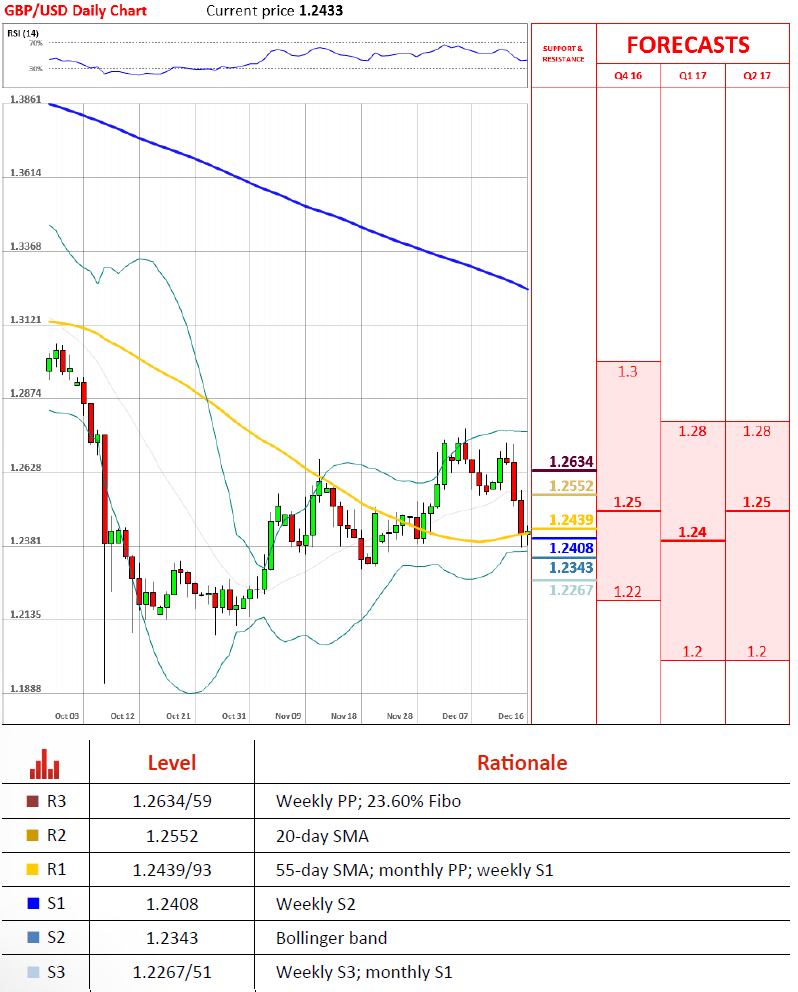Click the 1.2267/51 level cell

tap(172, 972)
